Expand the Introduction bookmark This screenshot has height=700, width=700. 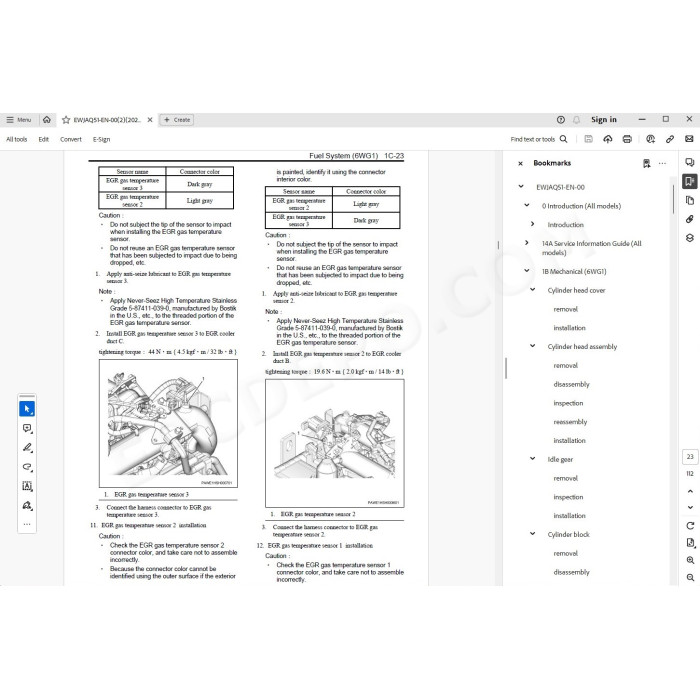pyautogui.click(x=532, y=224)
